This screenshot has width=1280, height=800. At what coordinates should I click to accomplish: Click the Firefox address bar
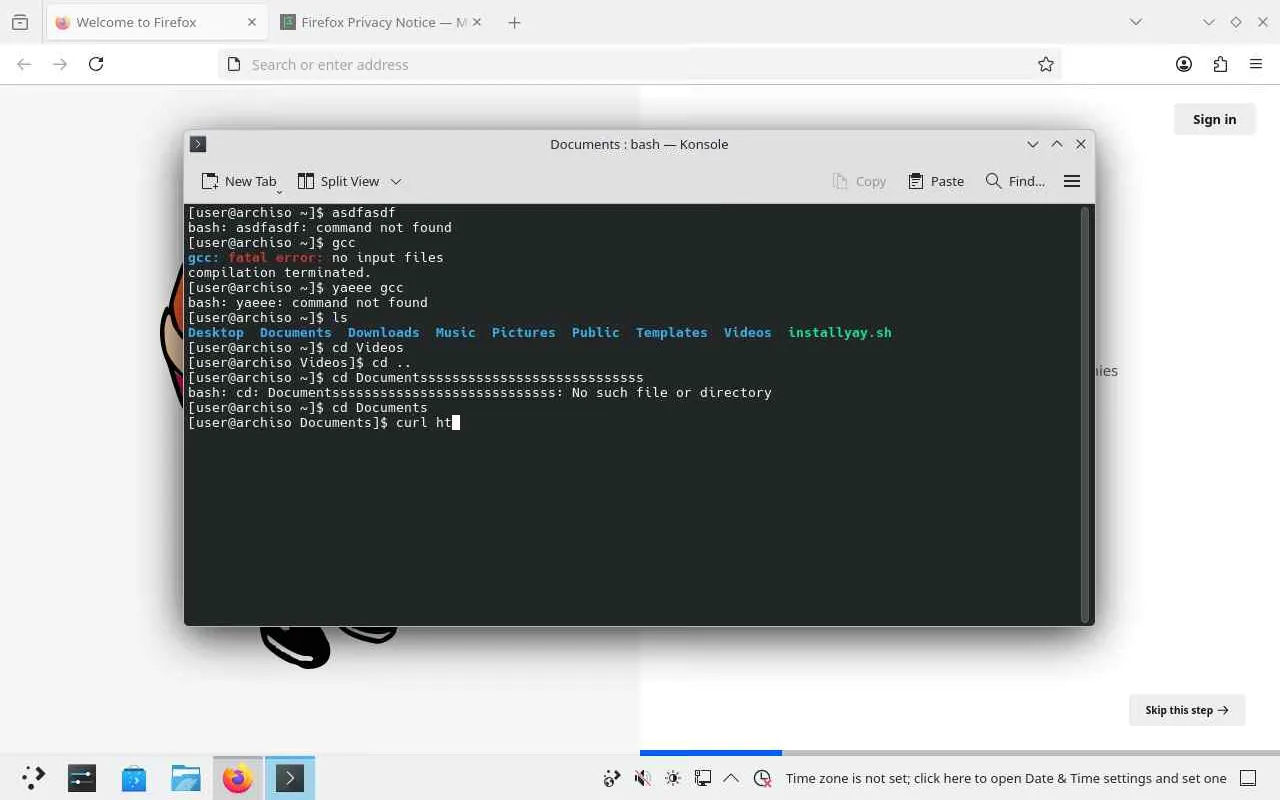coord(640,64)
